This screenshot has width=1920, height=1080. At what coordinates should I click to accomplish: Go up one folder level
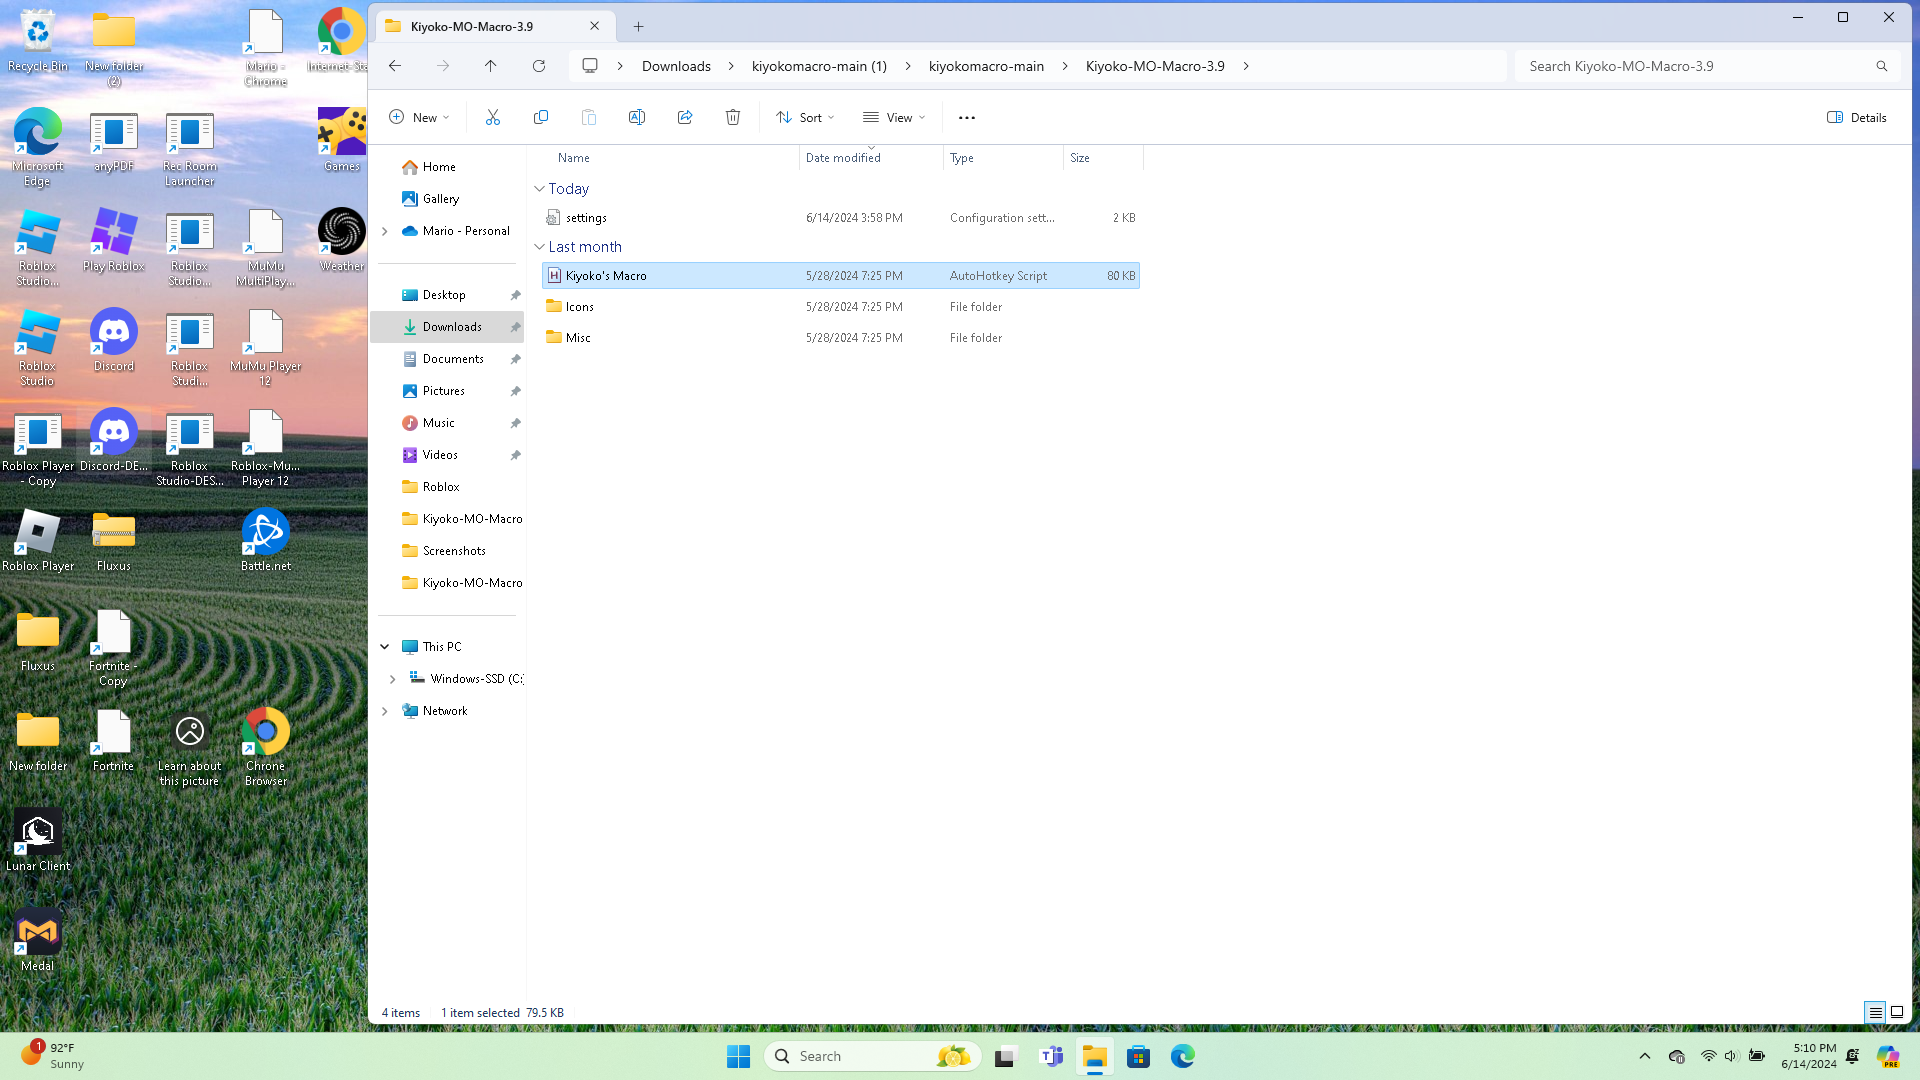coord(490,66)
